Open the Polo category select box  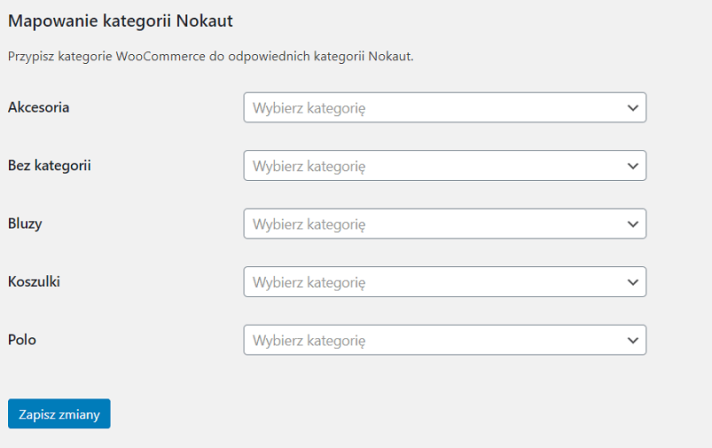tap(444, 341)
